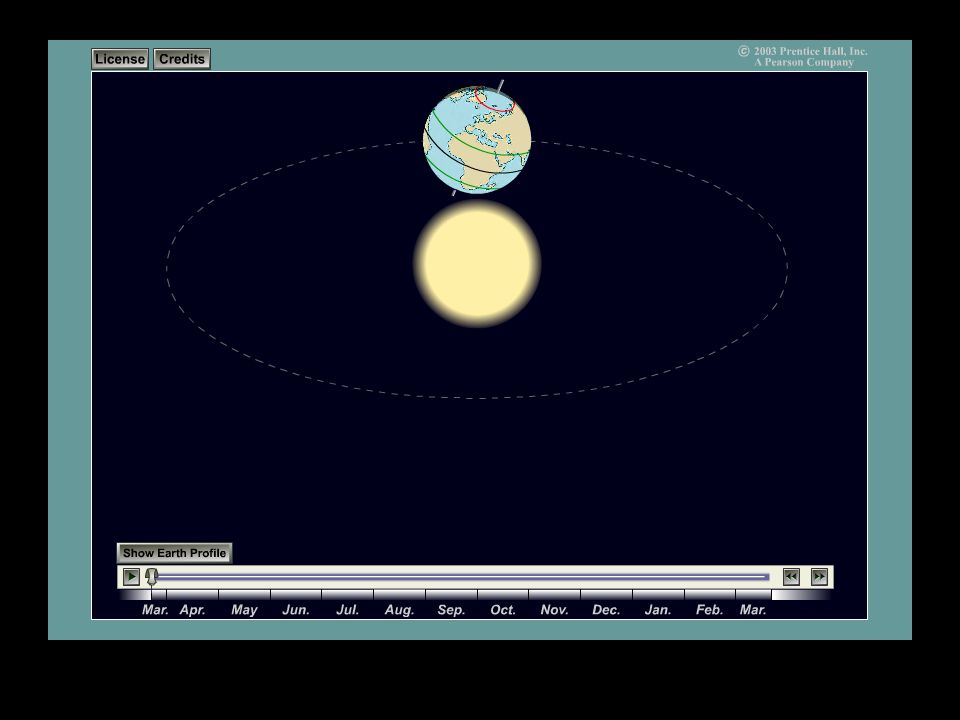Click the fast-forward double-arrow button
Viewport: 960px width, 720px height.
point(819,577)
